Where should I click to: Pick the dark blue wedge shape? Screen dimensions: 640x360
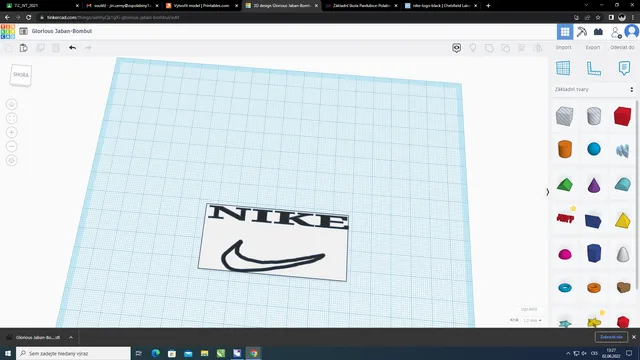[x=593, y=221]
